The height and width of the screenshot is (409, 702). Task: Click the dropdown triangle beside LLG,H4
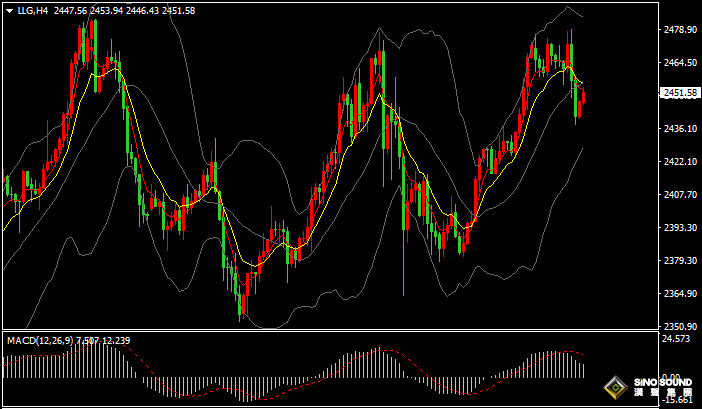pos(9,10)
